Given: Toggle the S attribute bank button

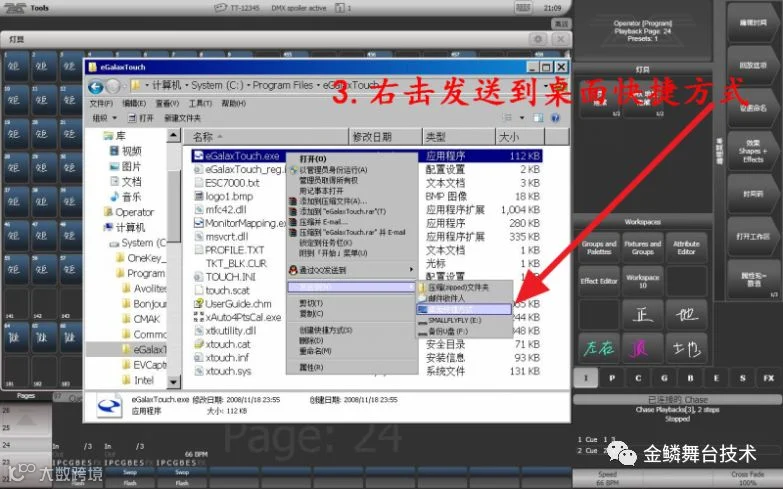Looking at the screenshot, I should tap(743, 378).
